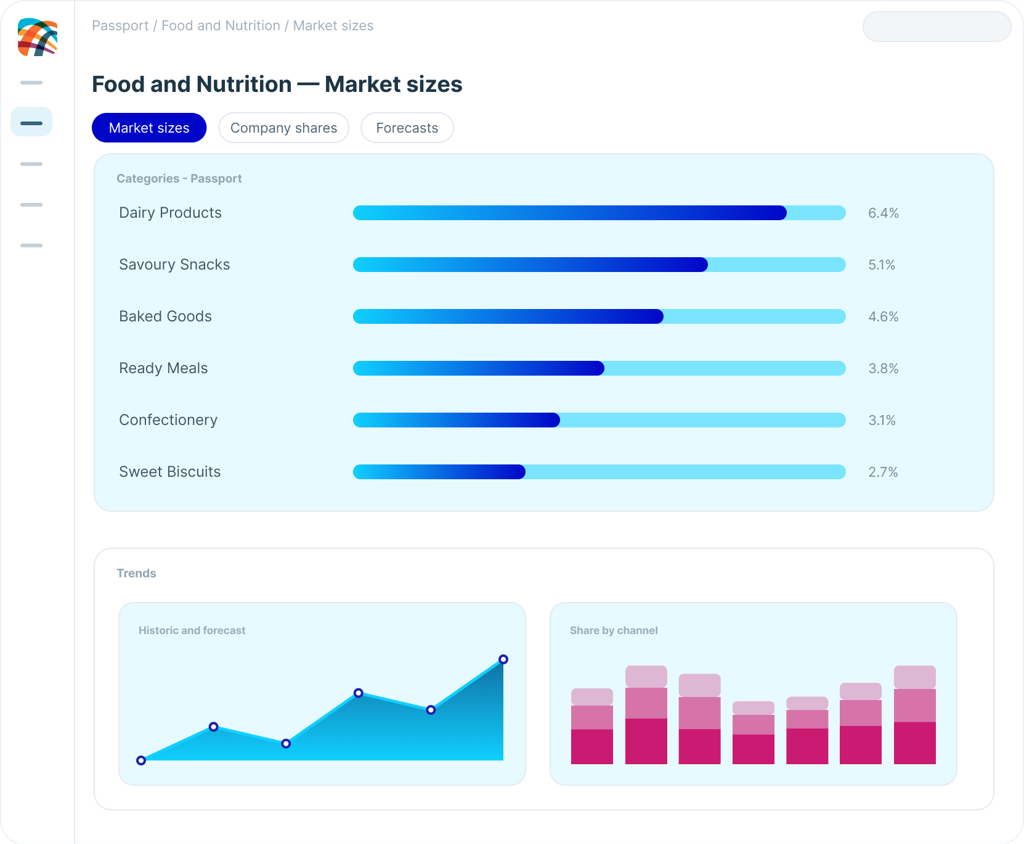This screenshot has height=844, width=1024.
Task: Open the Forecasts tab
Action: click(x=407, y=128)
